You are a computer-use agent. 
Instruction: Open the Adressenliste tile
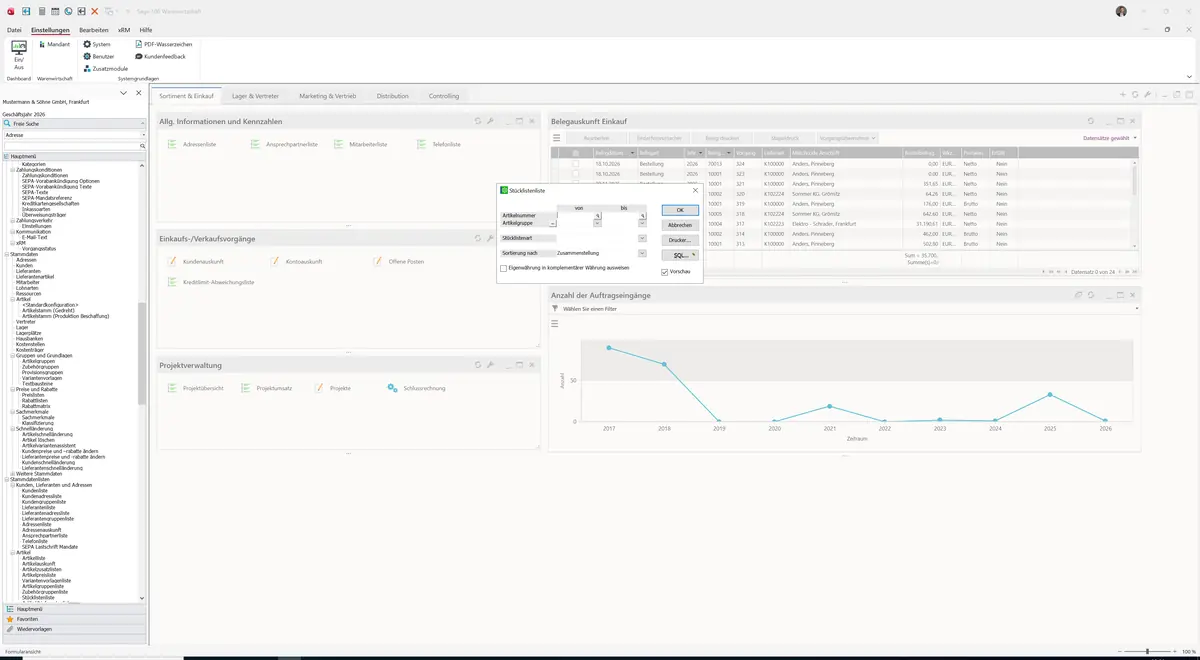click(192, 144)
